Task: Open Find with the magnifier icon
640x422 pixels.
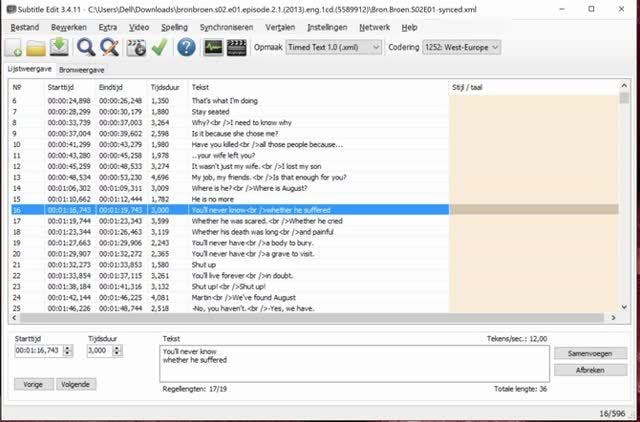Action: coord(86,47)
